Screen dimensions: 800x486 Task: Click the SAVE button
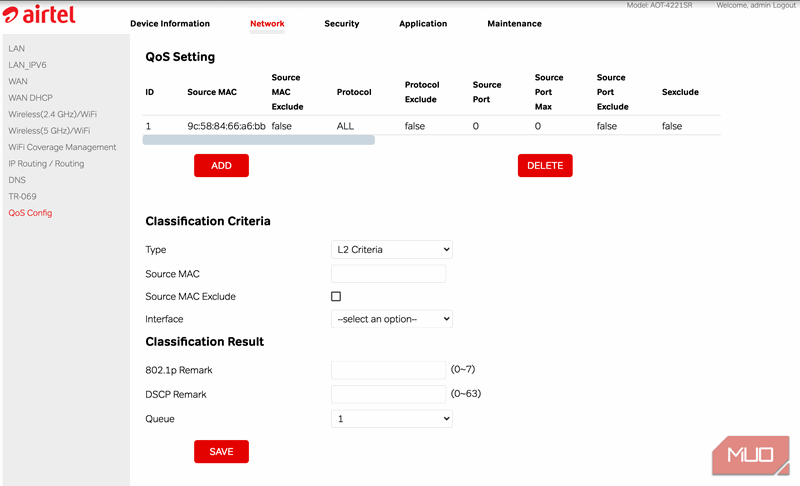221,452
